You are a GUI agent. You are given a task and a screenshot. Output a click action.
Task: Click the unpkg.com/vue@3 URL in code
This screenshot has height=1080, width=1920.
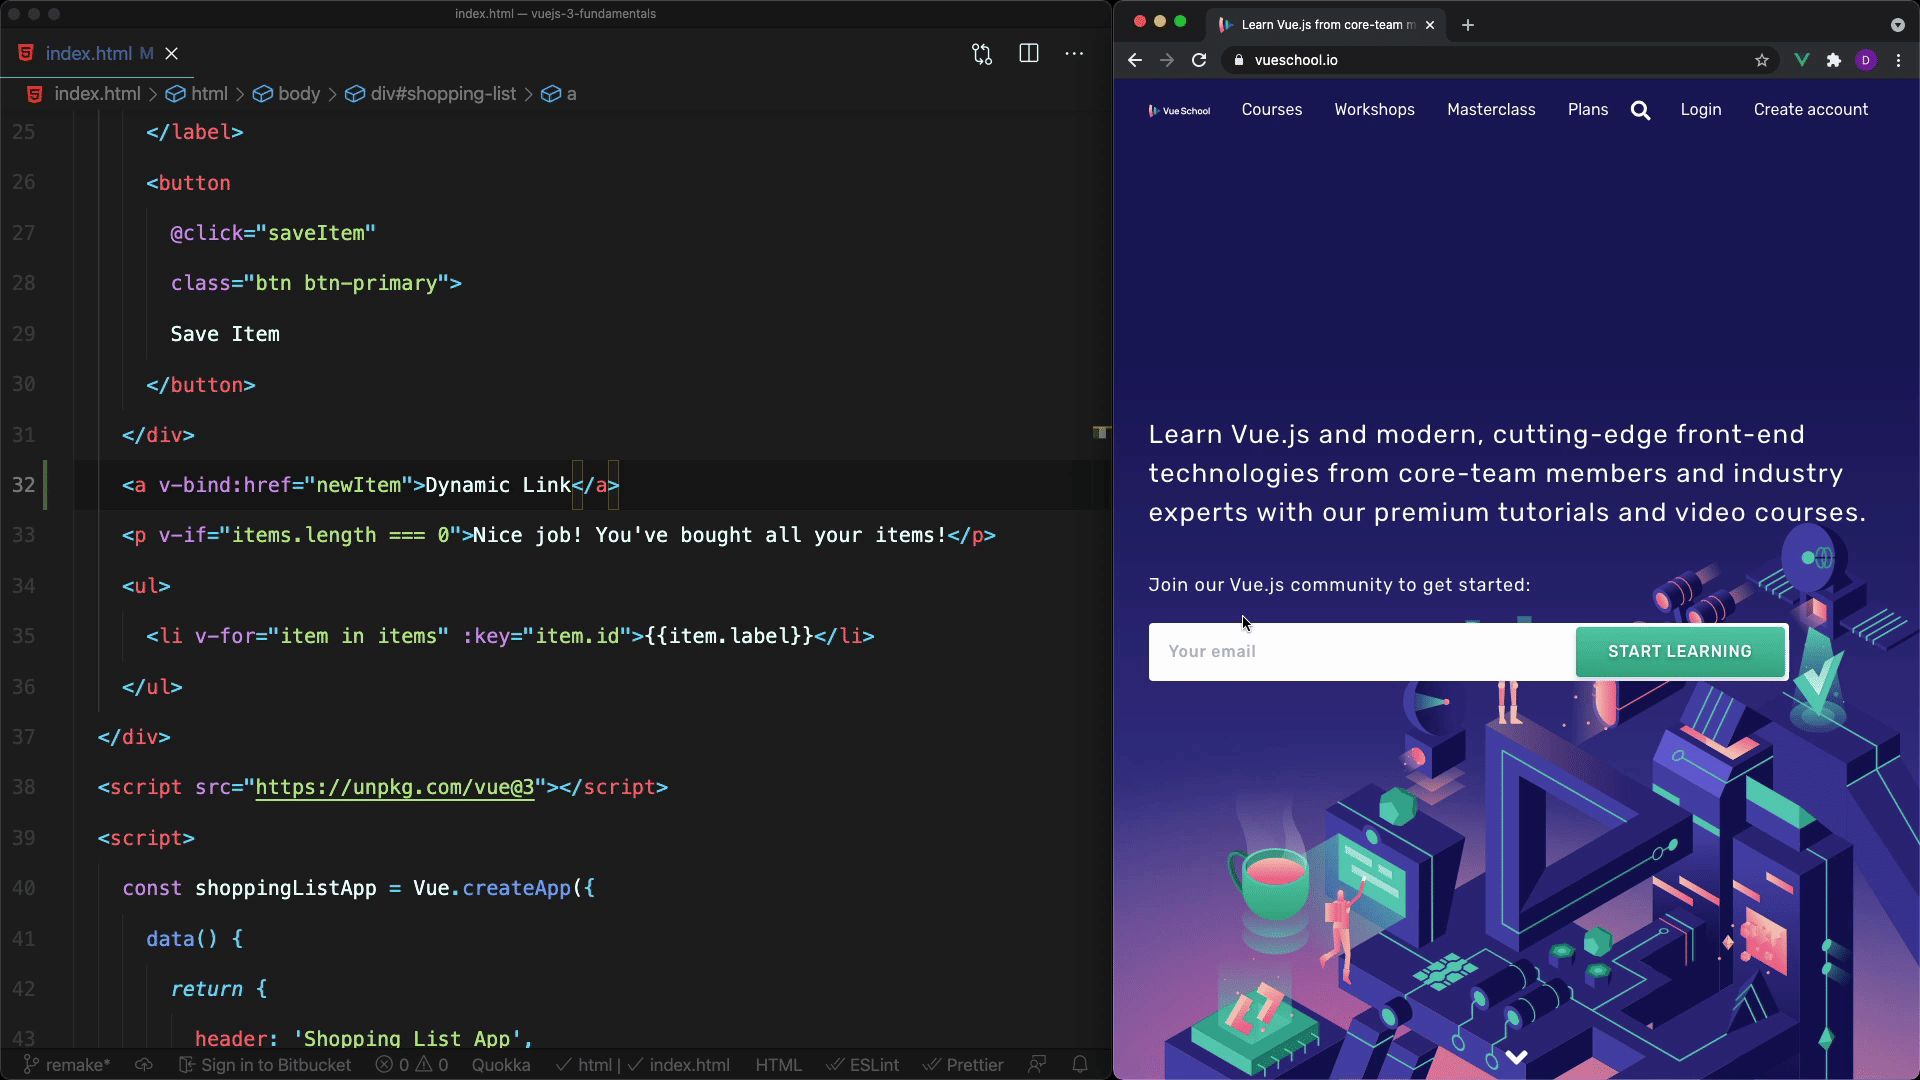pyautogui.click(x=395, y=788)
